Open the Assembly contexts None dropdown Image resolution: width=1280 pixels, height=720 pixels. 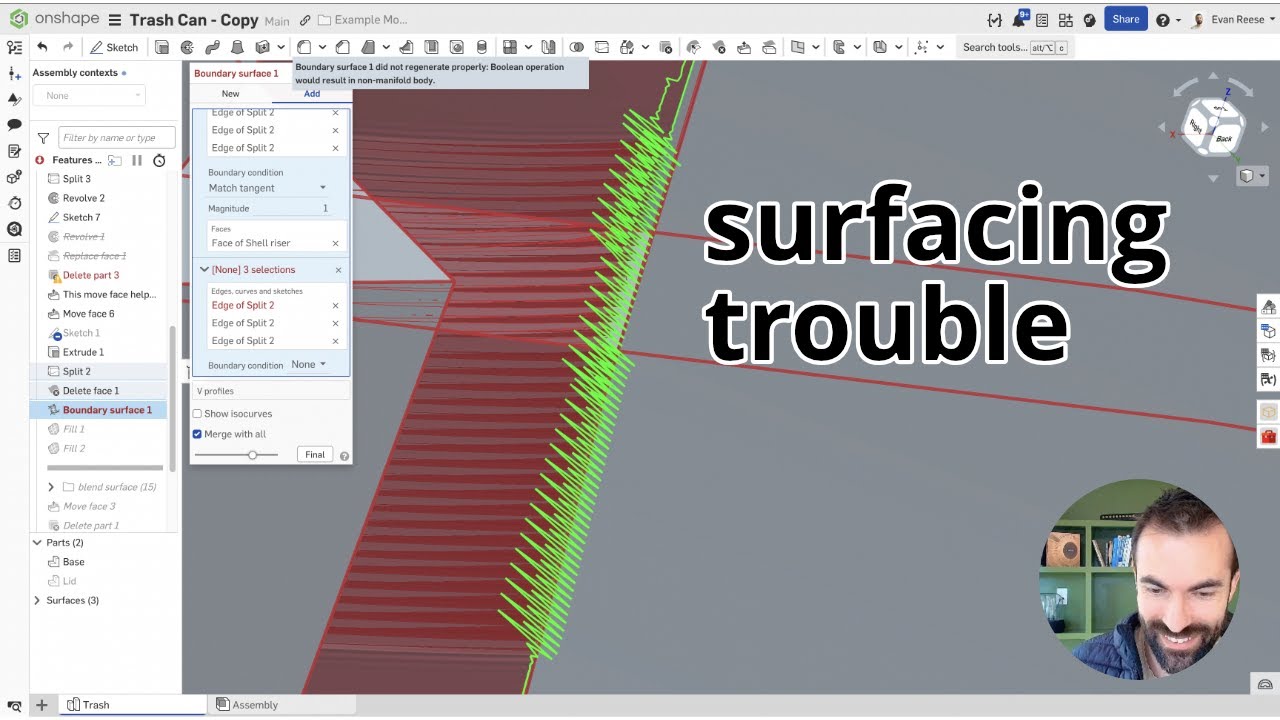tap(89, 96)
